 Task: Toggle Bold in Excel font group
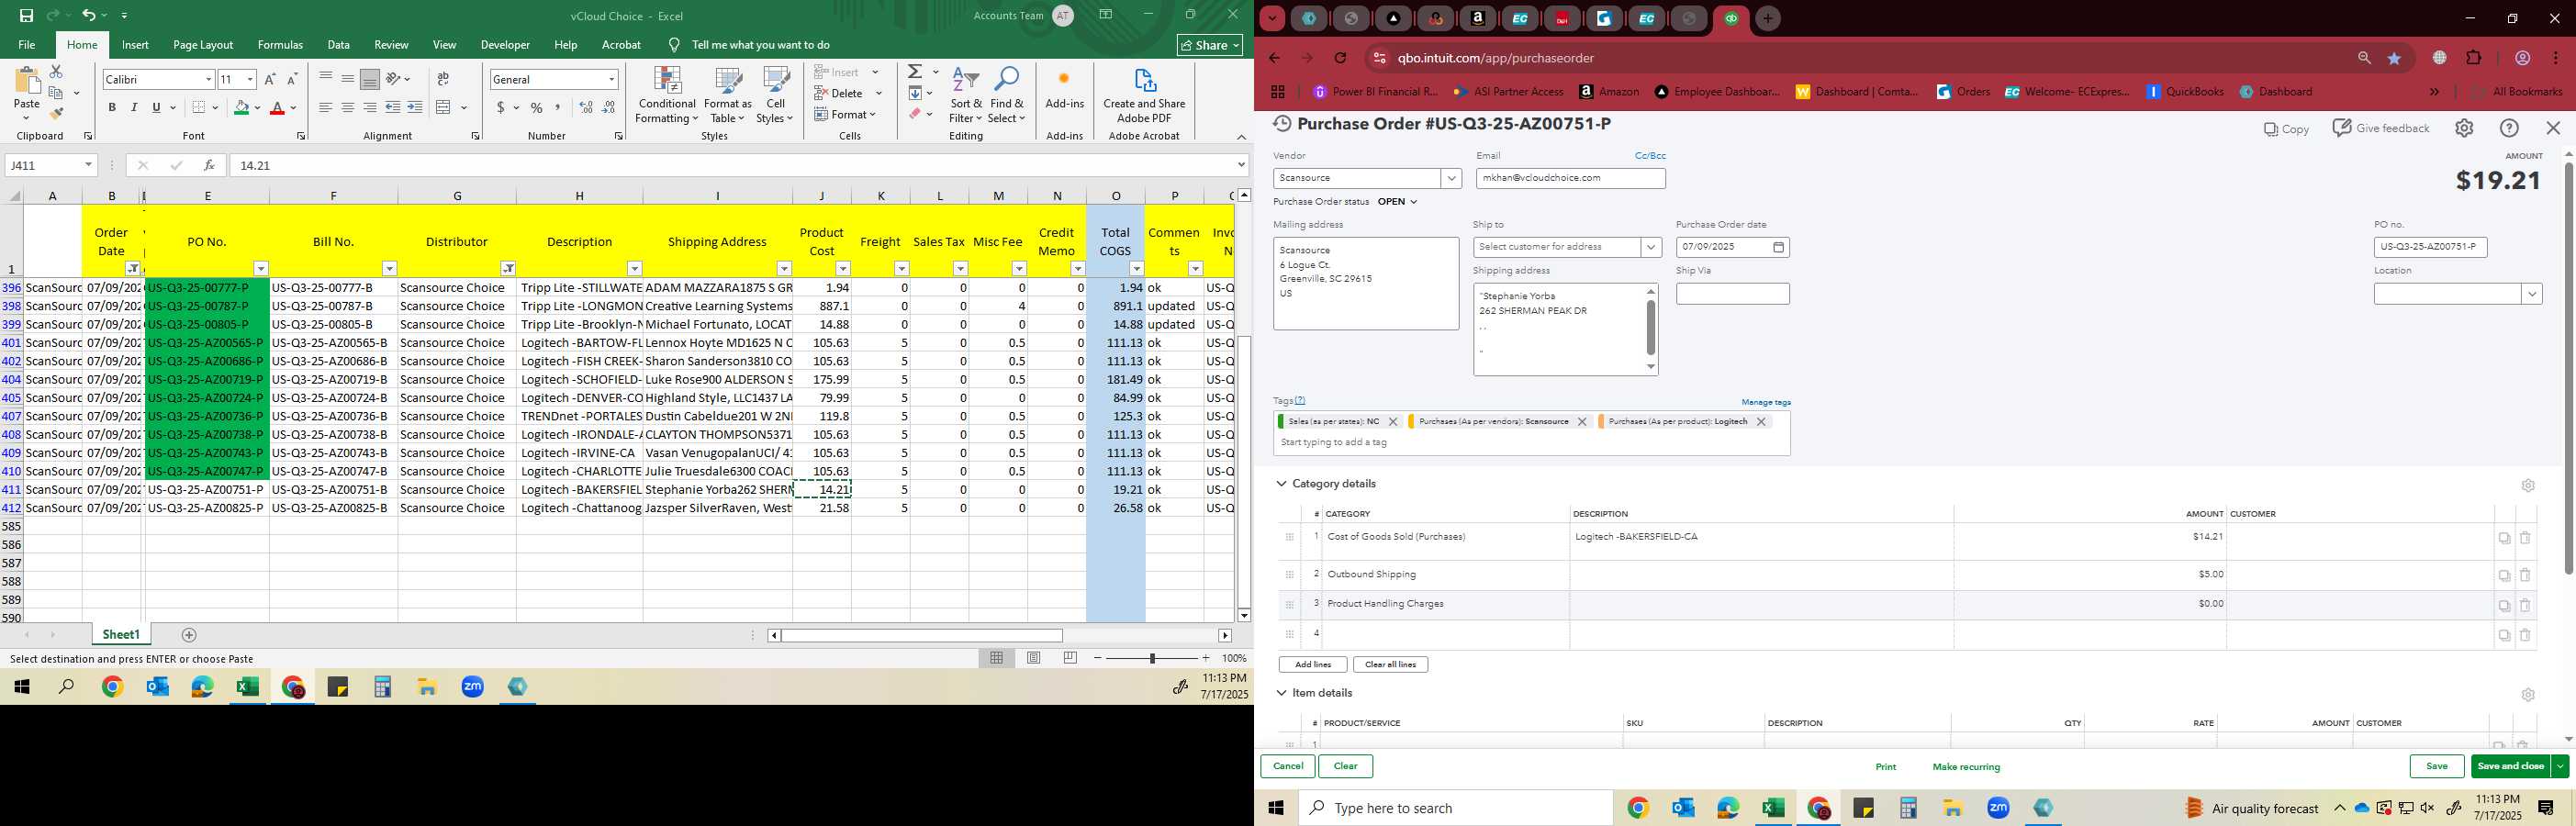[112, 108]
